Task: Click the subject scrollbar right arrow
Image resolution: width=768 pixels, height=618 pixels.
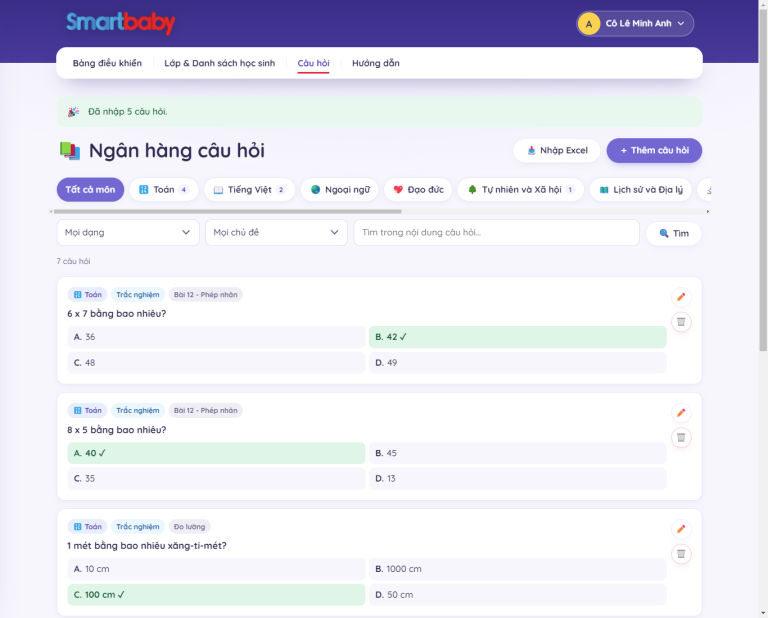Action: pyautogui.click(x=708, y=212)
